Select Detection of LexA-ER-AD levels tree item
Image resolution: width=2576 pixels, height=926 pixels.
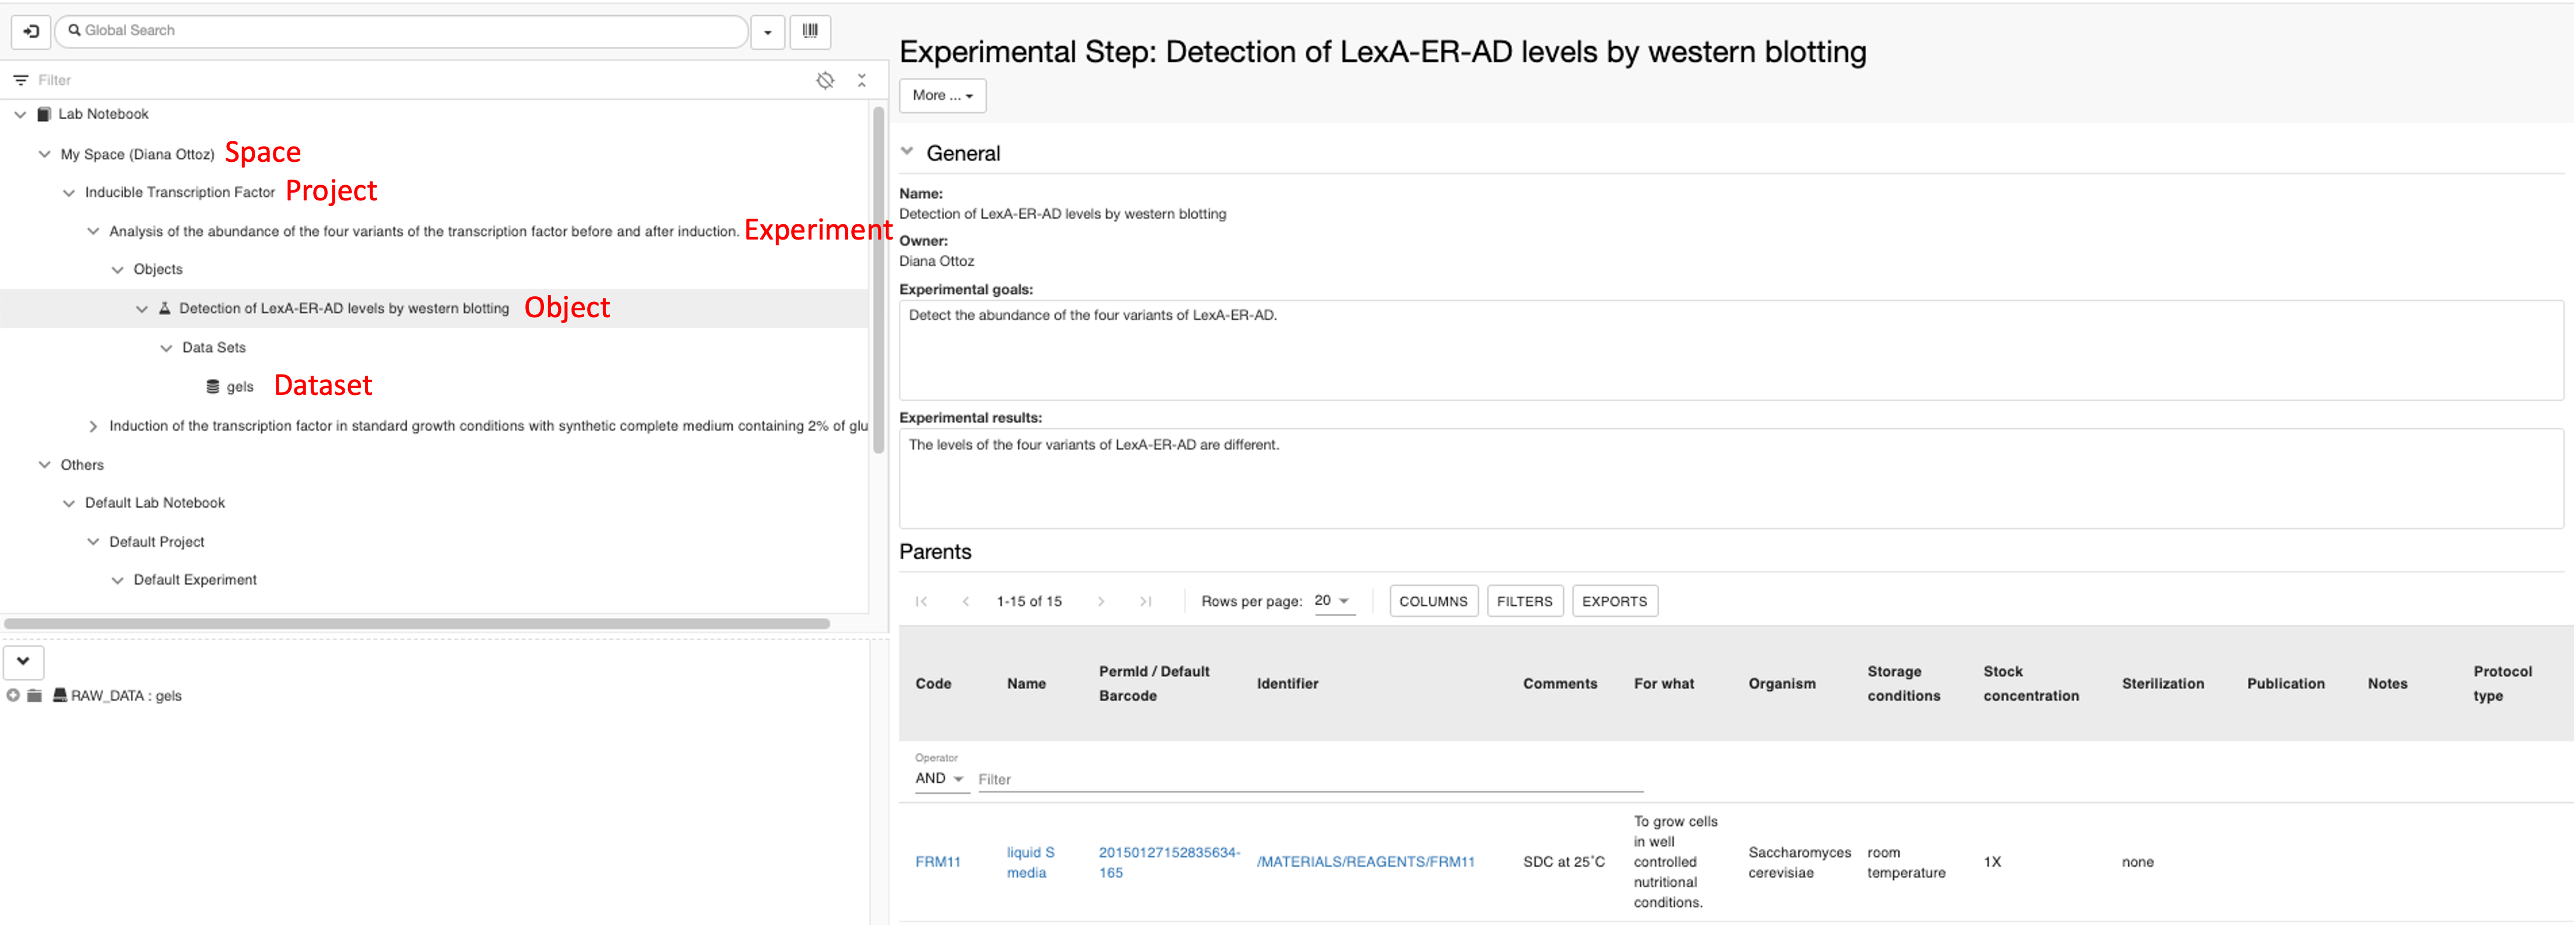click(x=344, y=308)
